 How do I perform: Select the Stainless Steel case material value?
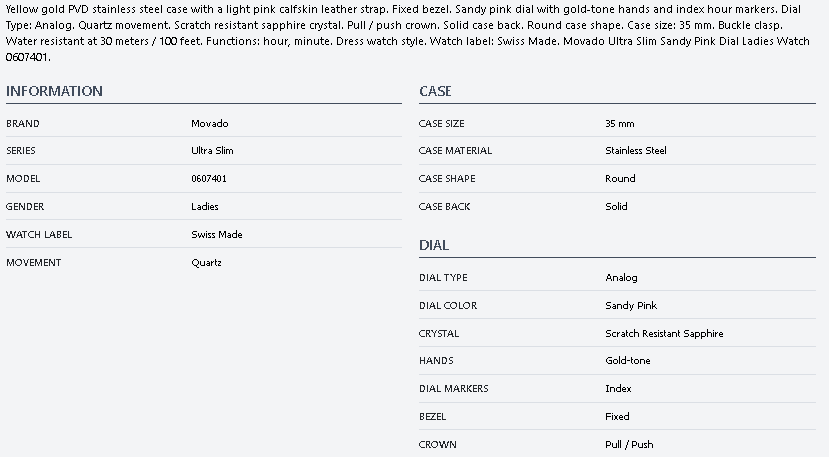click(x=636, y=151)
